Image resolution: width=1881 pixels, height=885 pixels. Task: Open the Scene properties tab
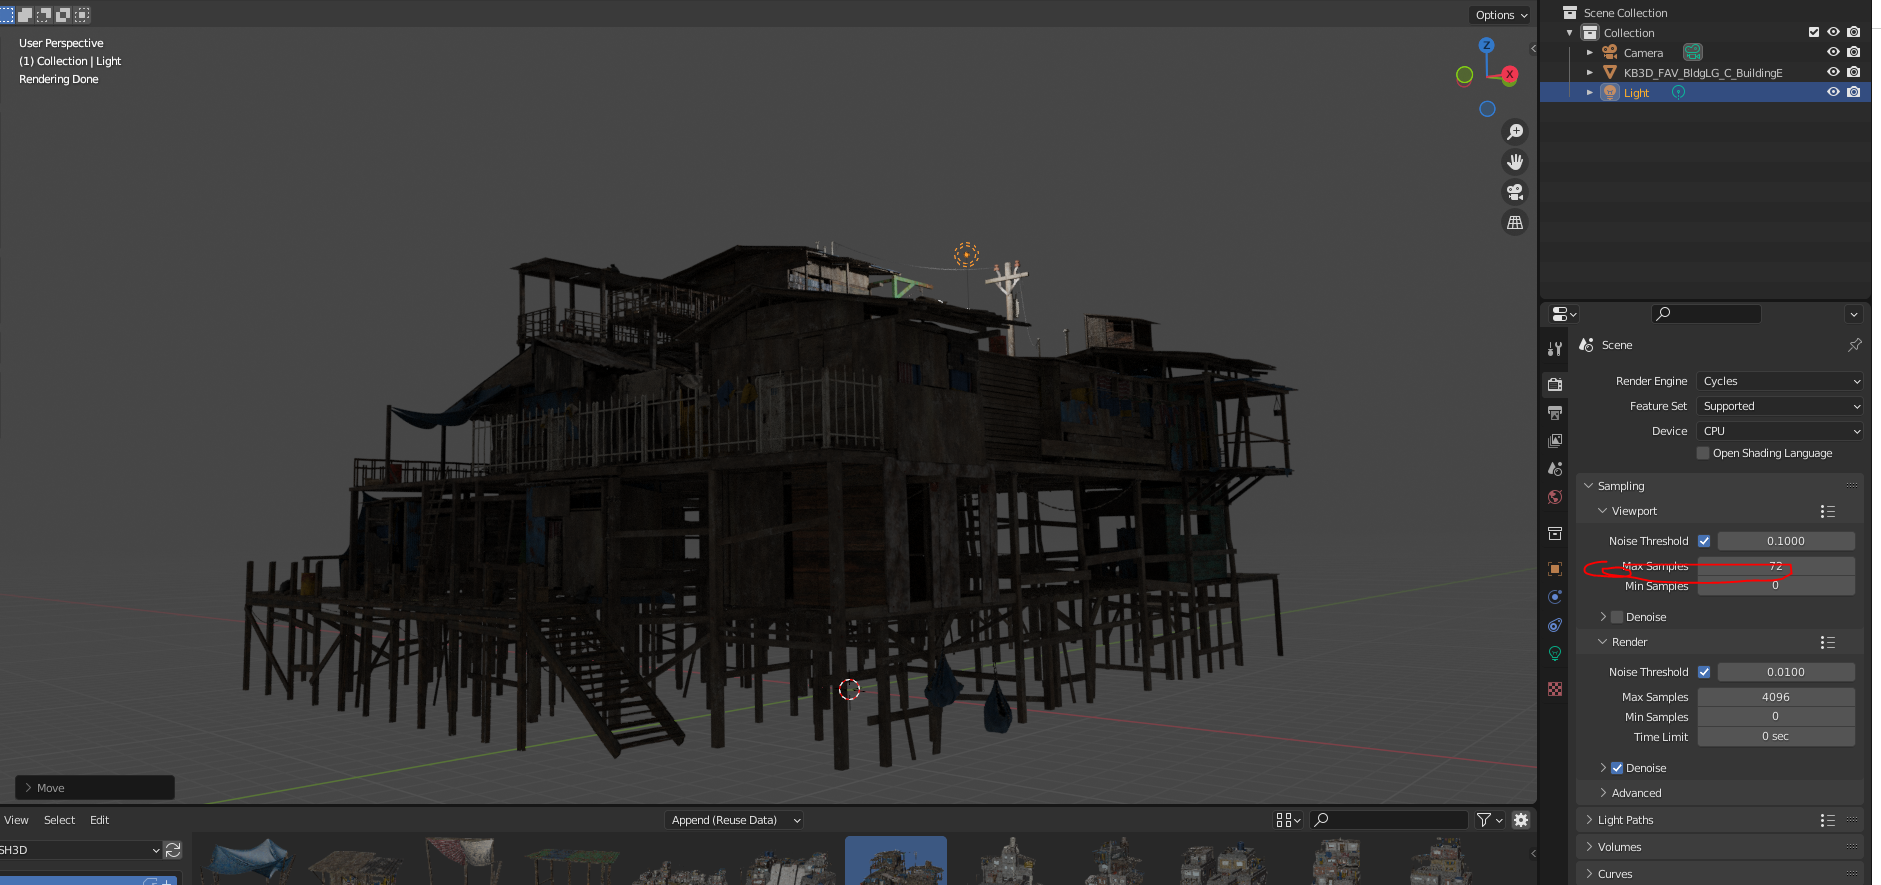(1555, 468)
